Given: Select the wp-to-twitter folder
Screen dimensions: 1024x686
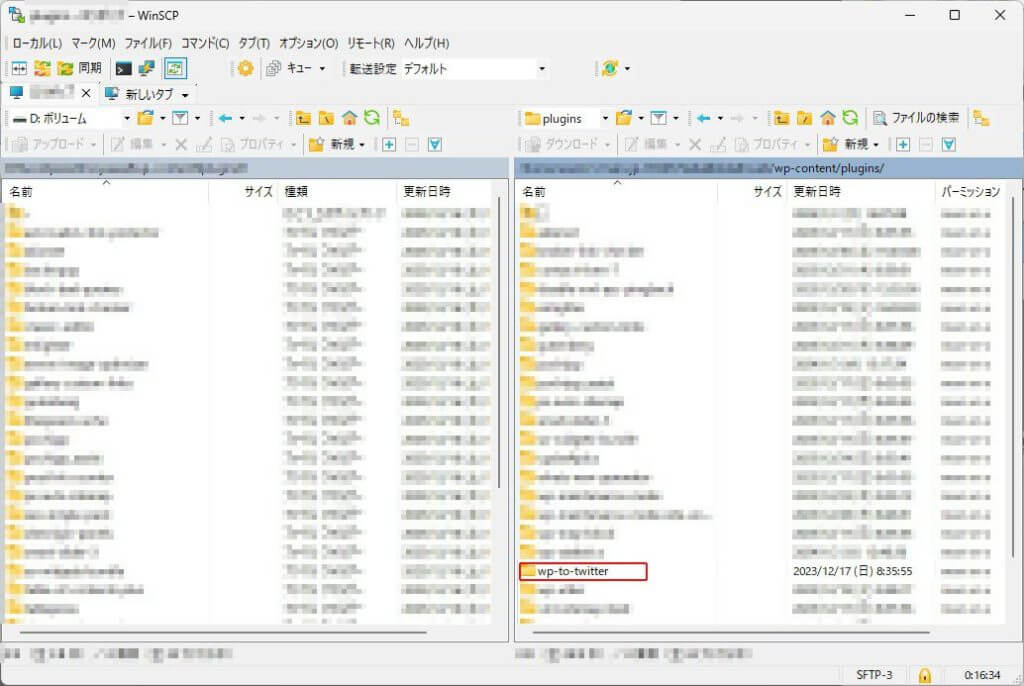Looking at the screenshot, I should [572, 571].
